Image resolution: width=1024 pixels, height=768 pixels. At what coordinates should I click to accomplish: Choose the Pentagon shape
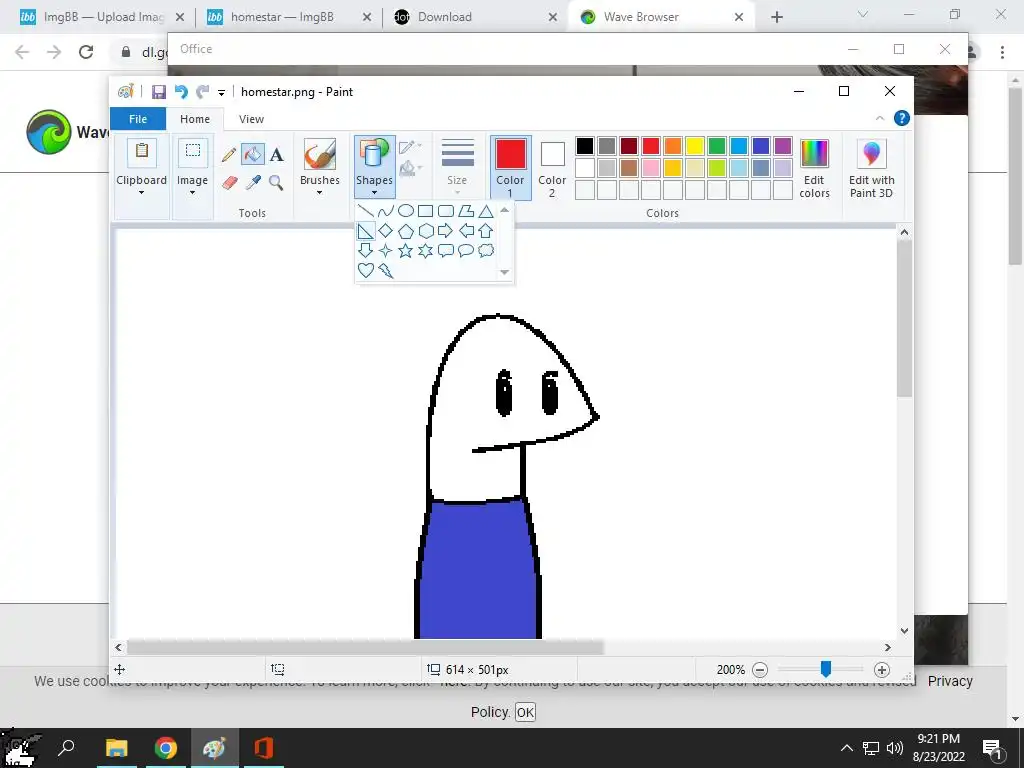coord(406,231)
